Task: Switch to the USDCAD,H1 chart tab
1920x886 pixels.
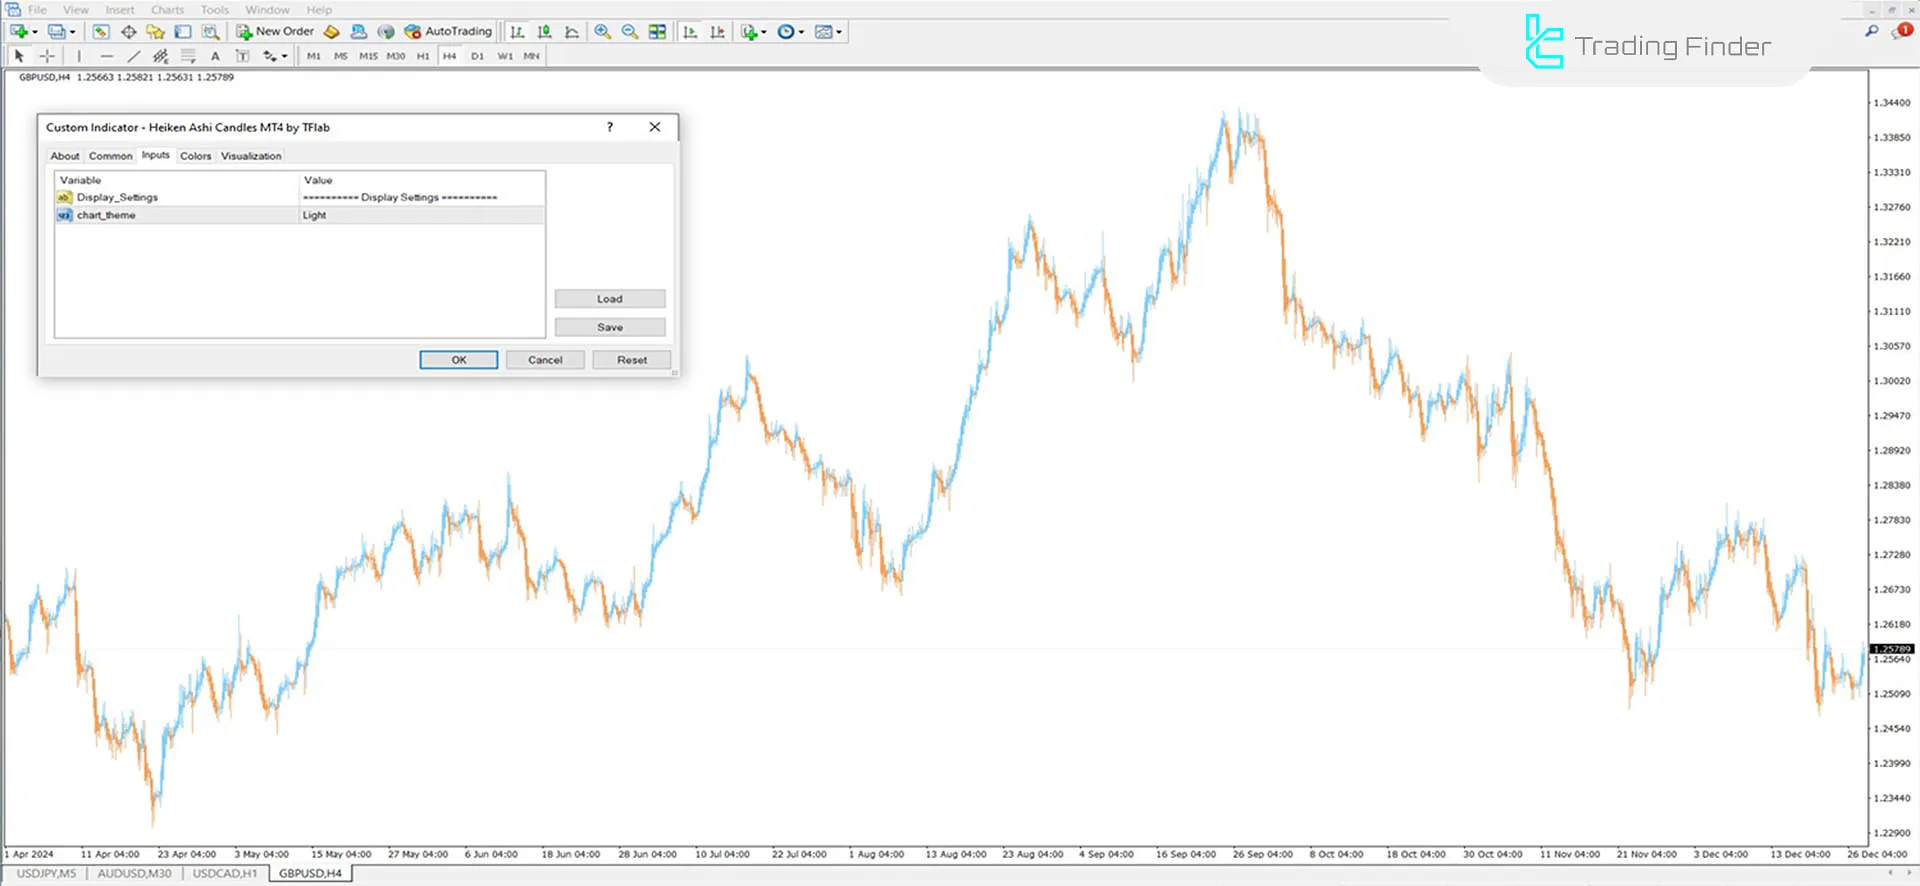Action: pos(224,873)
